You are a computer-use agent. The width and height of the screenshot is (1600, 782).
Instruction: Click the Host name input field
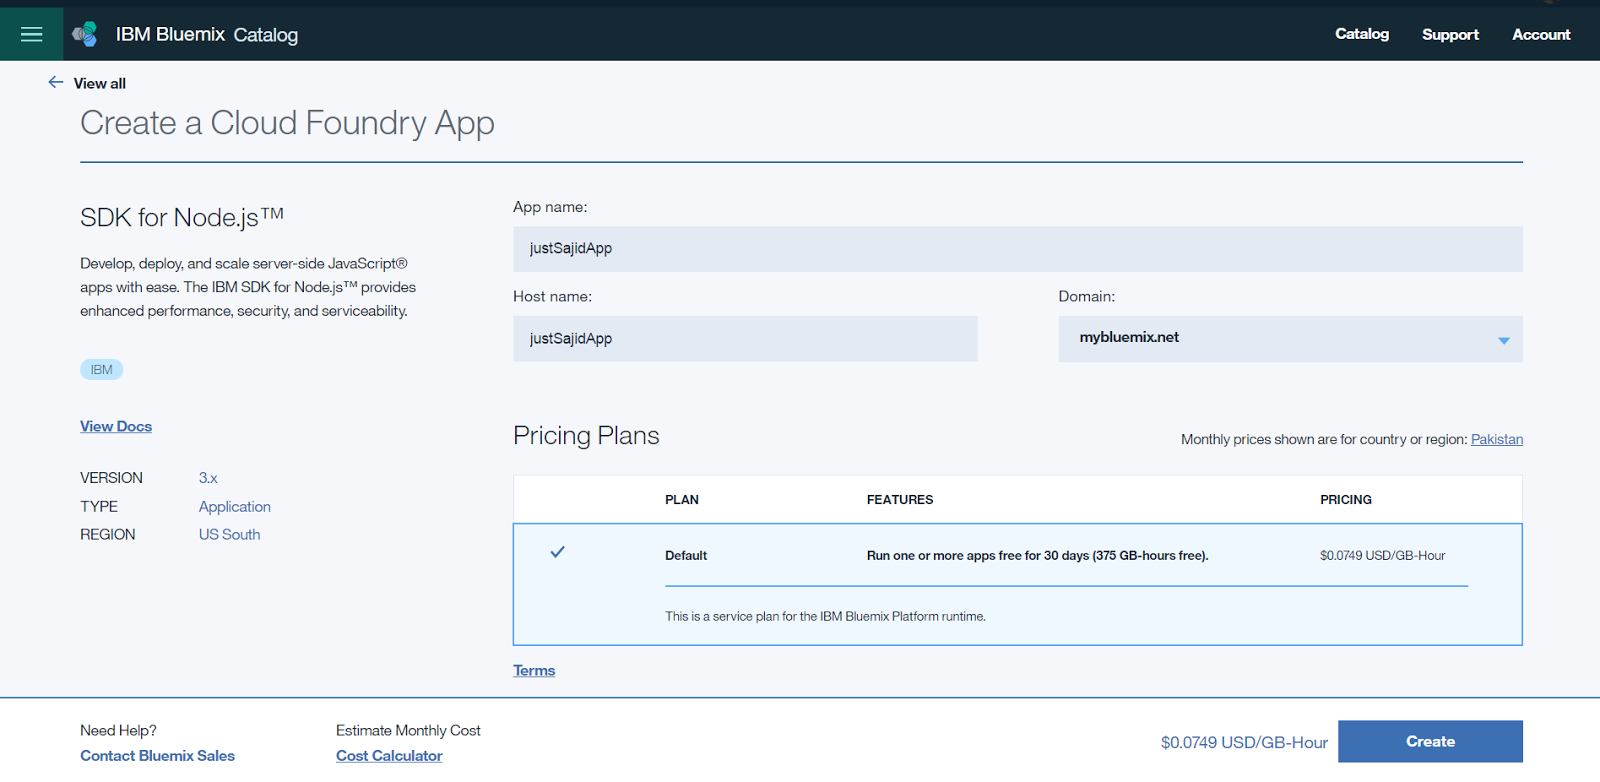[x=745, y=339]
